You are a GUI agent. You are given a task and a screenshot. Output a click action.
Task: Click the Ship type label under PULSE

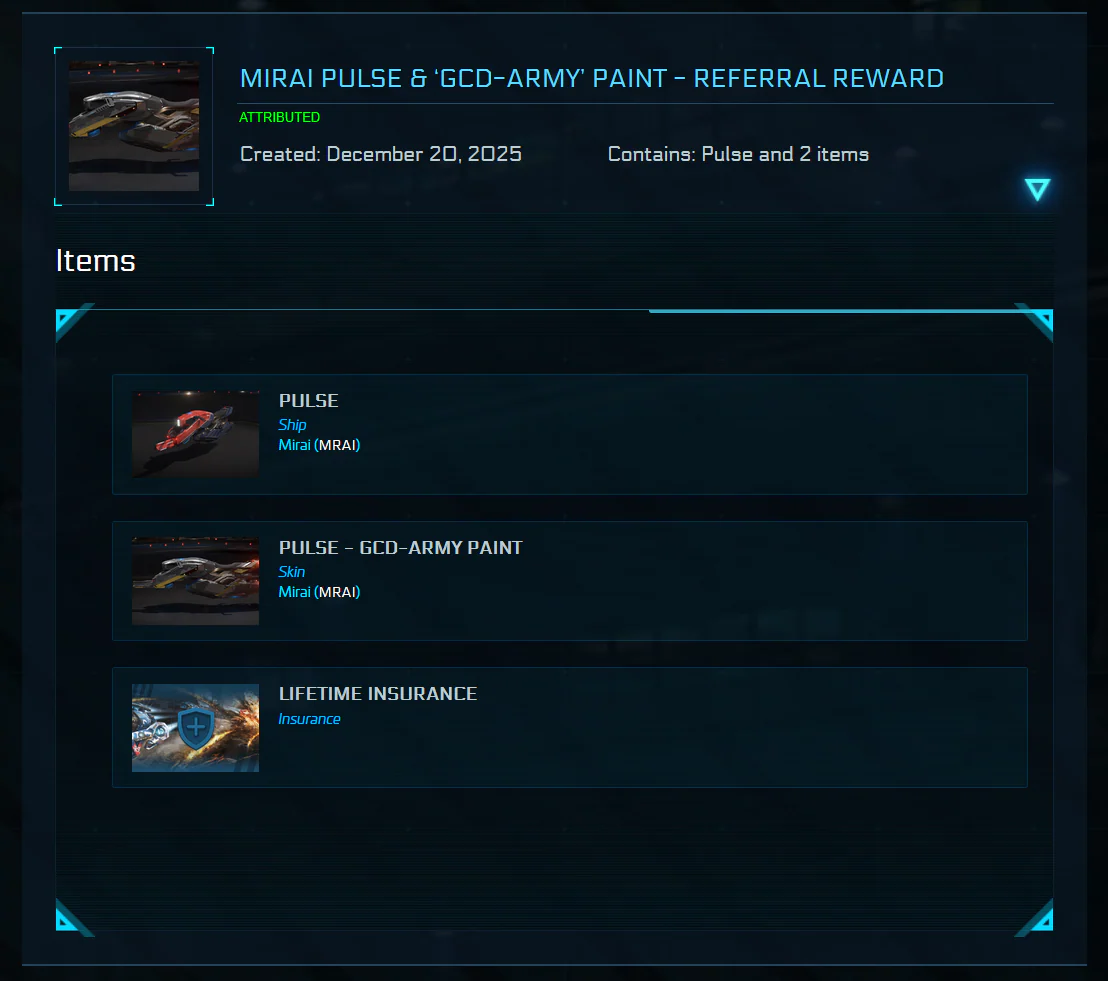[x=292, y=425]
